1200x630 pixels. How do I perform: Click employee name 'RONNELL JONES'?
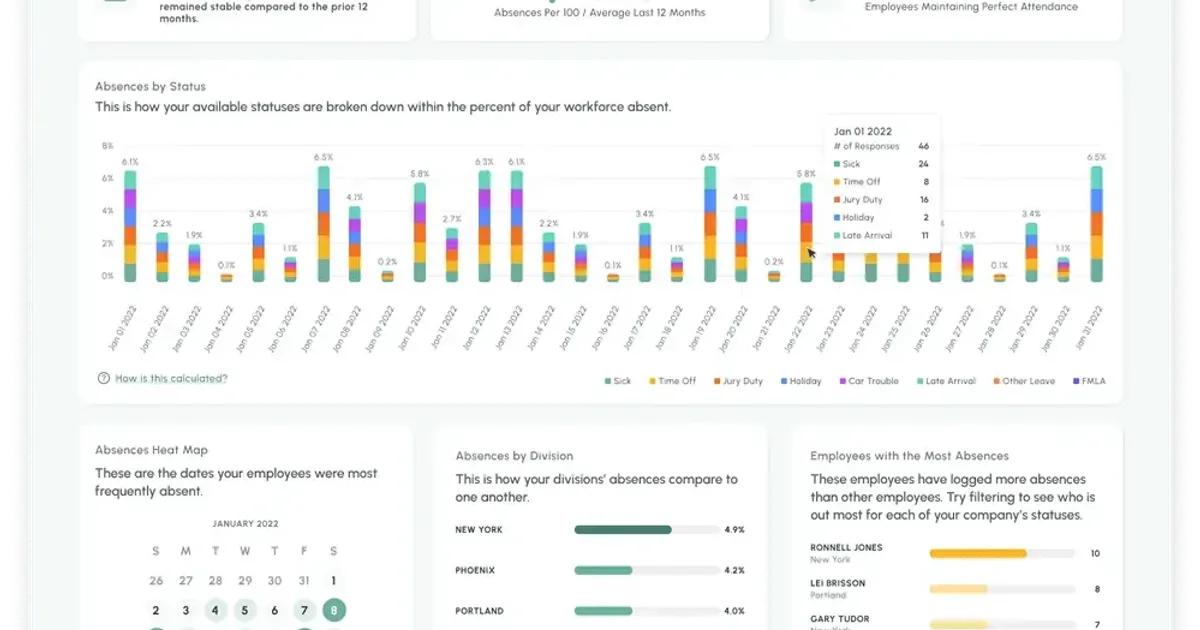click(846, 548)
